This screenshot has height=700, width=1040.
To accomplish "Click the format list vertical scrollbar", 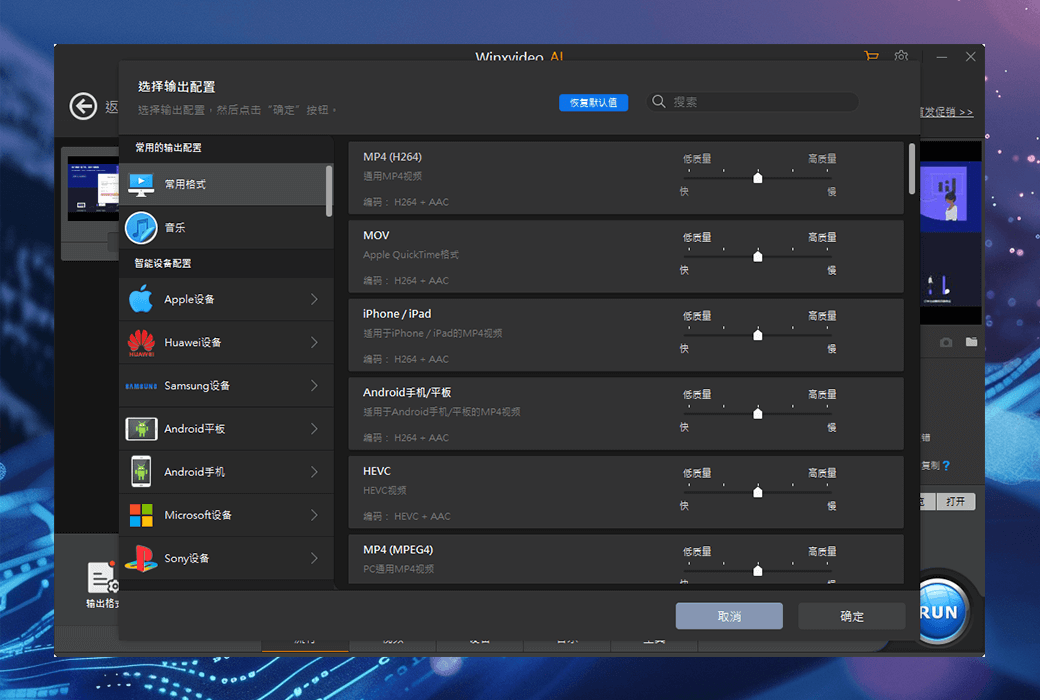I will tap(912, 169).
